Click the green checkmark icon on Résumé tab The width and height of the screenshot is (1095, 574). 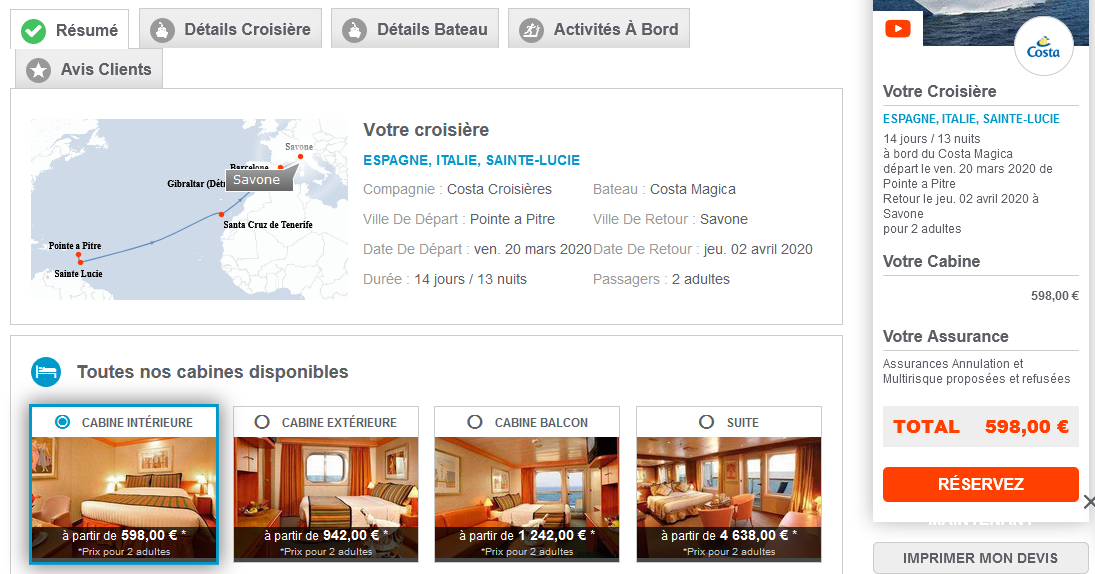[34, 31]
